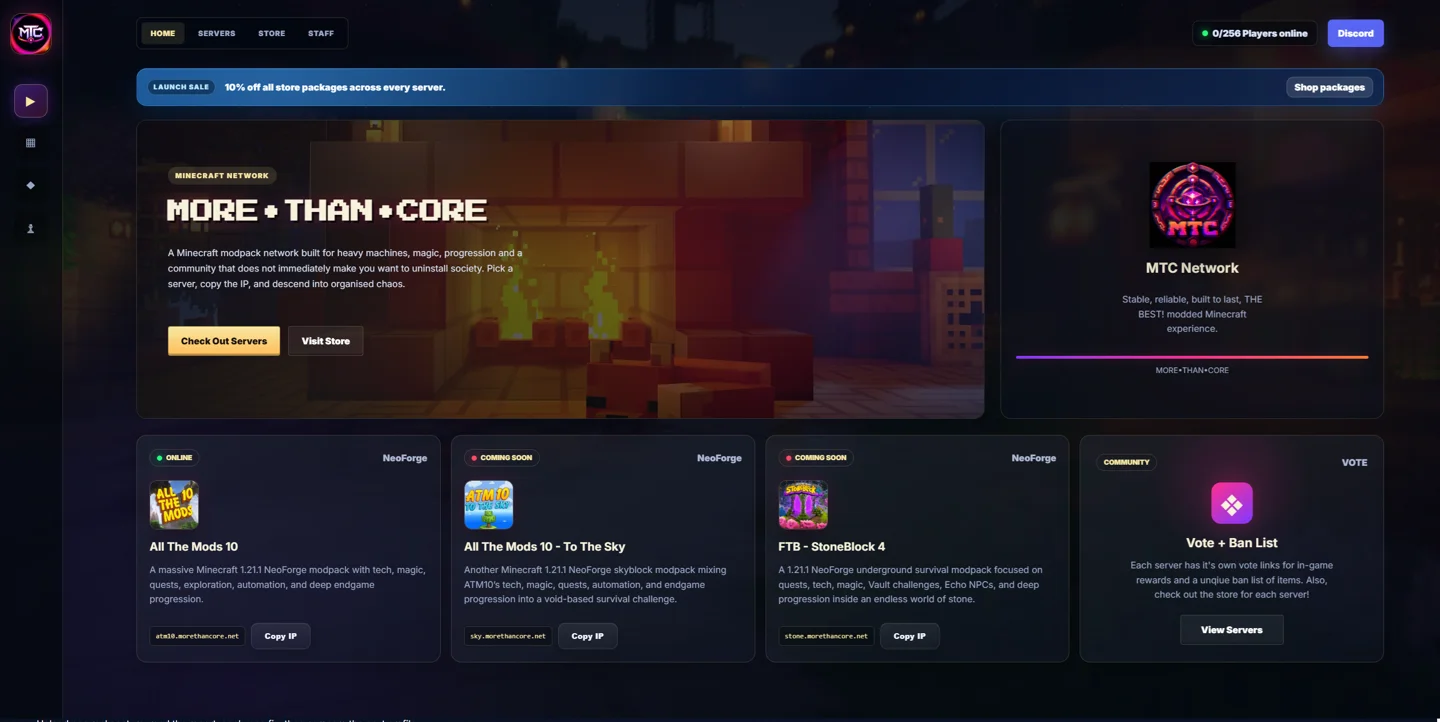Open the person icon in sidebar
Screen dimensions: 1440x722
[x=31, y=229]
